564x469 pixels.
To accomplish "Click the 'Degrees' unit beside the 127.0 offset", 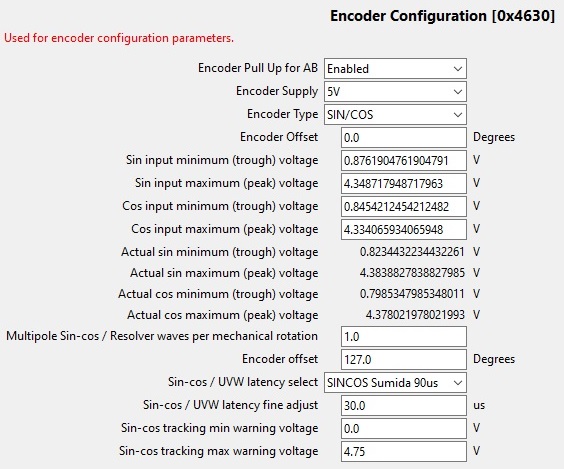I will pyautogui.click(x=494, y=359).
